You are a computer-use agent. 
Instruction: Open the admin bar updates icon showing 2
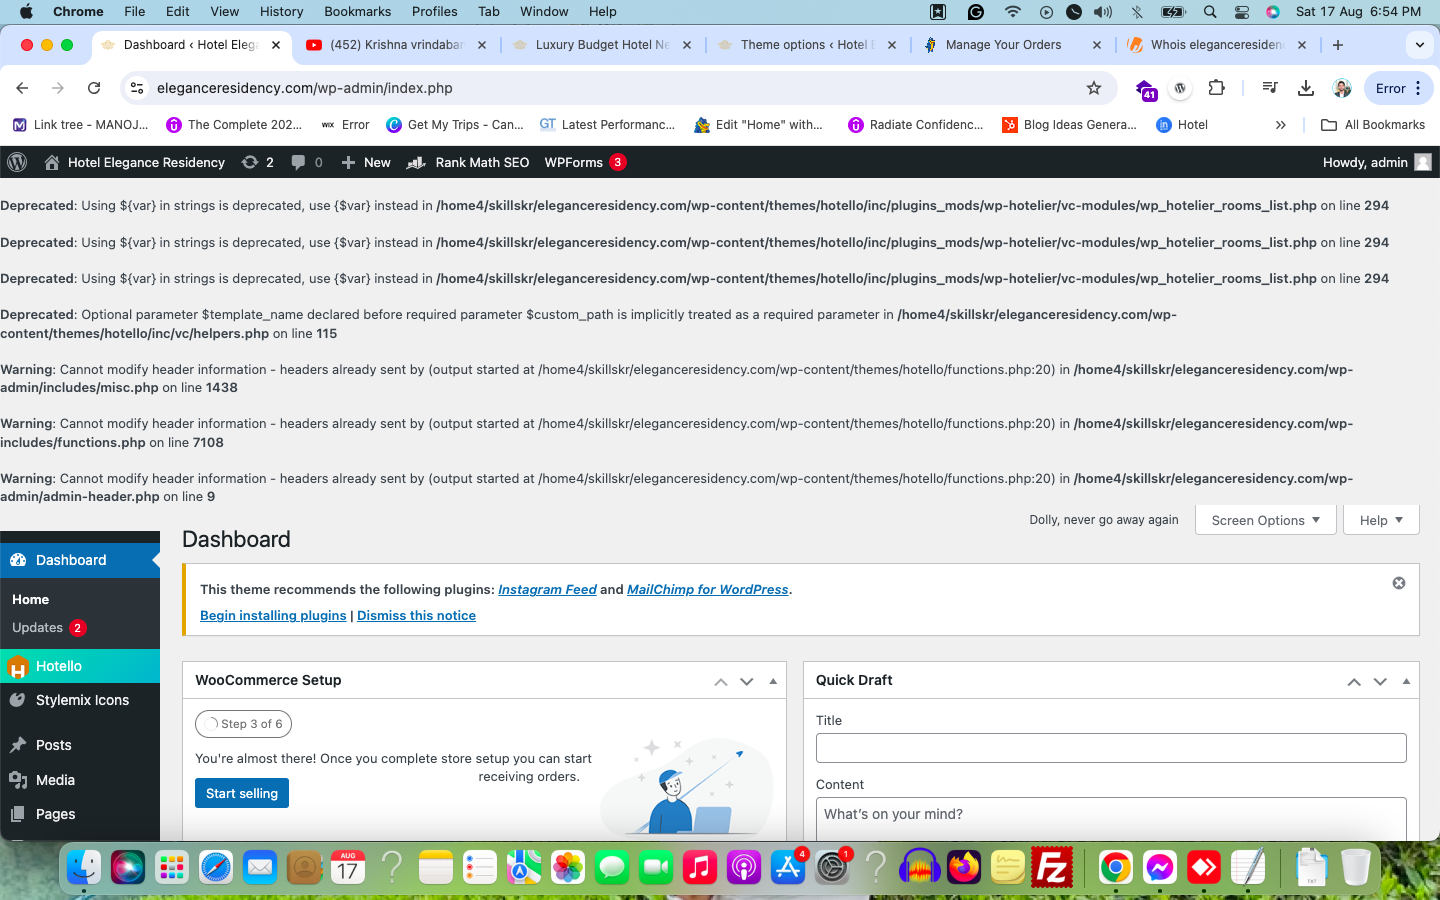pyautogui.click(x=257, y=162)
